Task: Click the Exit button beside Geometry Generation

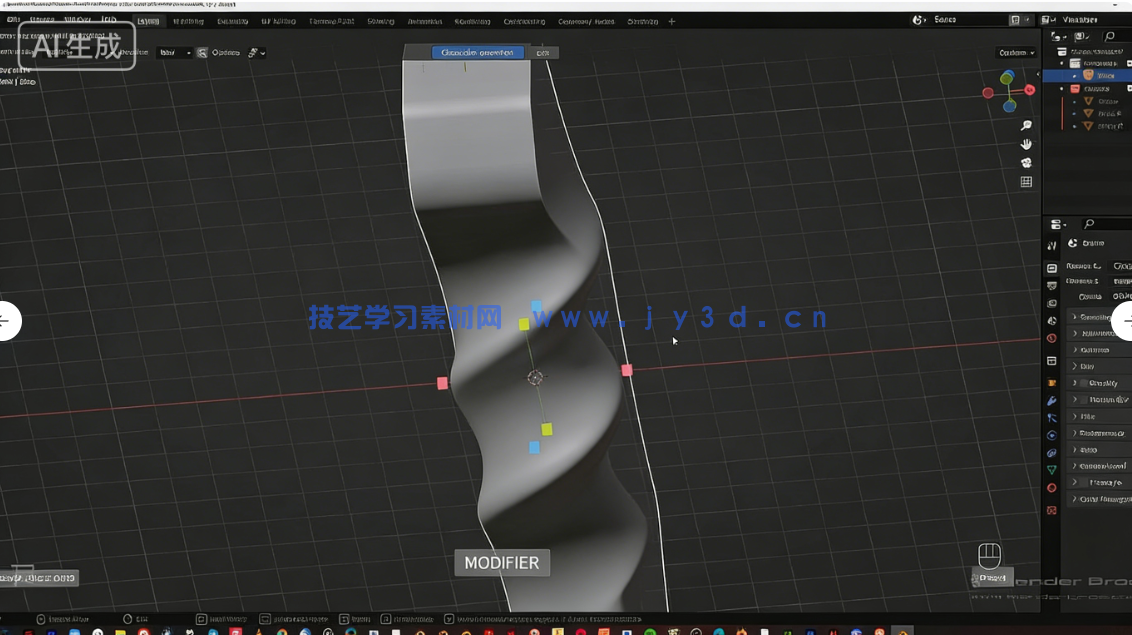Action: pos(543,52)
